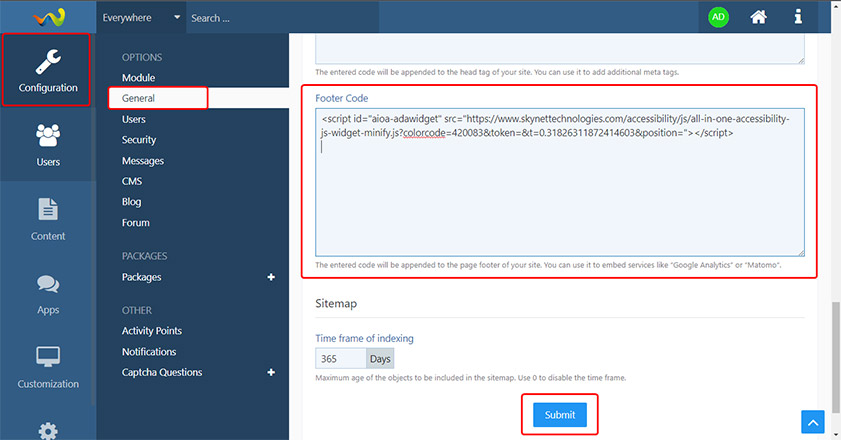Open the info icon in the header
This screenshot has width=841, height=440.
pos(798,17)
